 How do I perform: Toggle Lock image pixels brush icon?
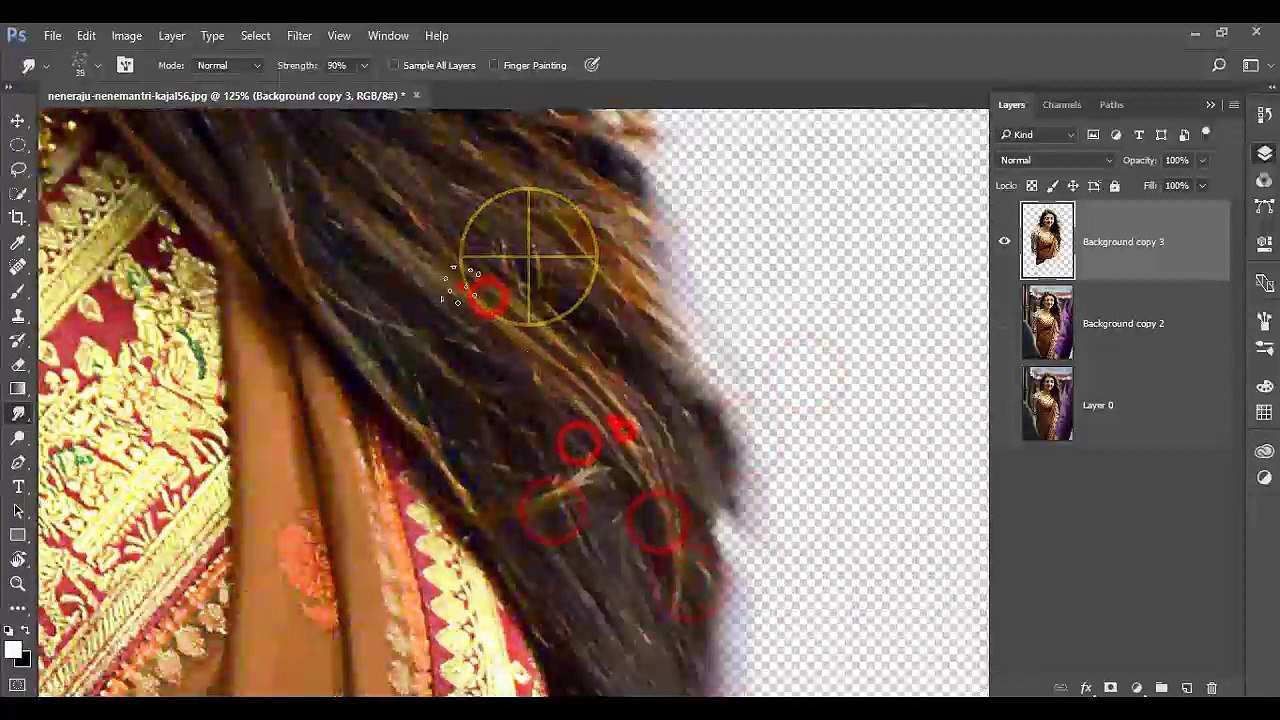[x=1052, y=186]
